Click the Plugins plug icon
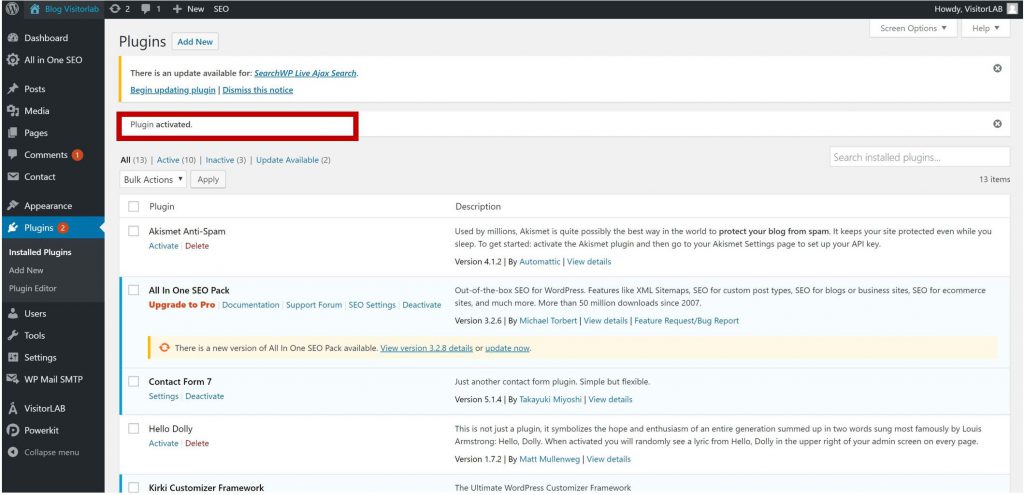This screenshot has width=1024, height=495. coord(12,228)
